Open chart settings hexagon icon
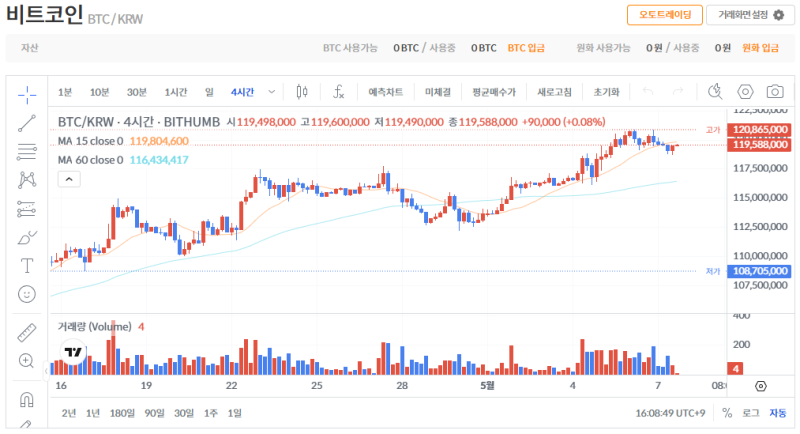Viewport: 800px width, 434px height. [x=745, y=92]
